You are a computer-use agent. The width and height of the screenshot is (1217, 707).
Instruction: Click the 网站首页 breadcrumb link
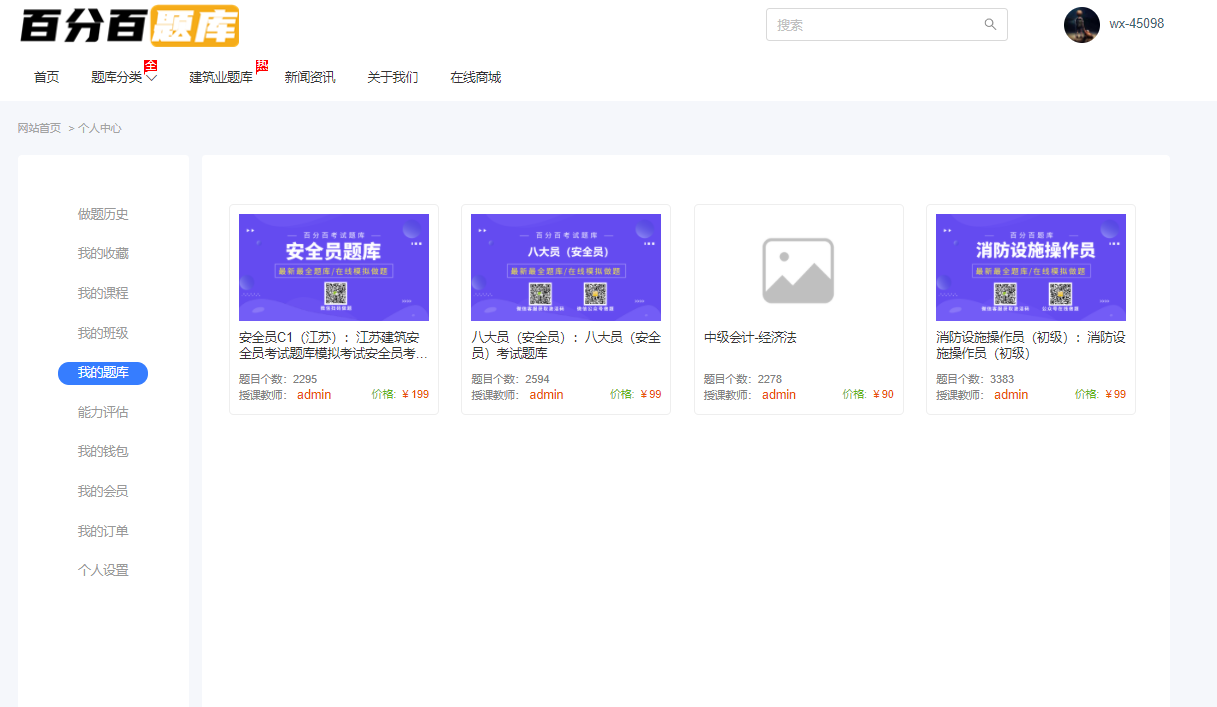coord(39,128)
